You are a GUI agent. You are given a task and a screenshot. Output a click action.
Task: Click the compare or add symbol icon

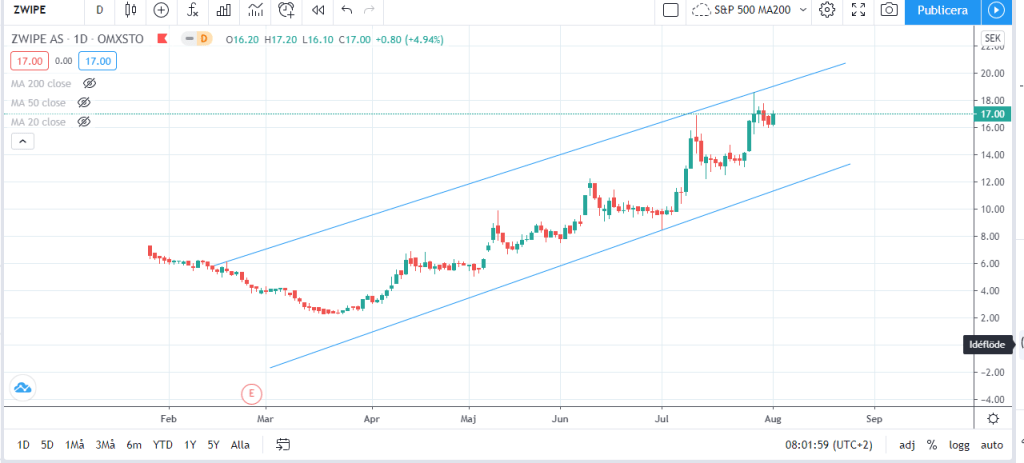pos(163,10)
